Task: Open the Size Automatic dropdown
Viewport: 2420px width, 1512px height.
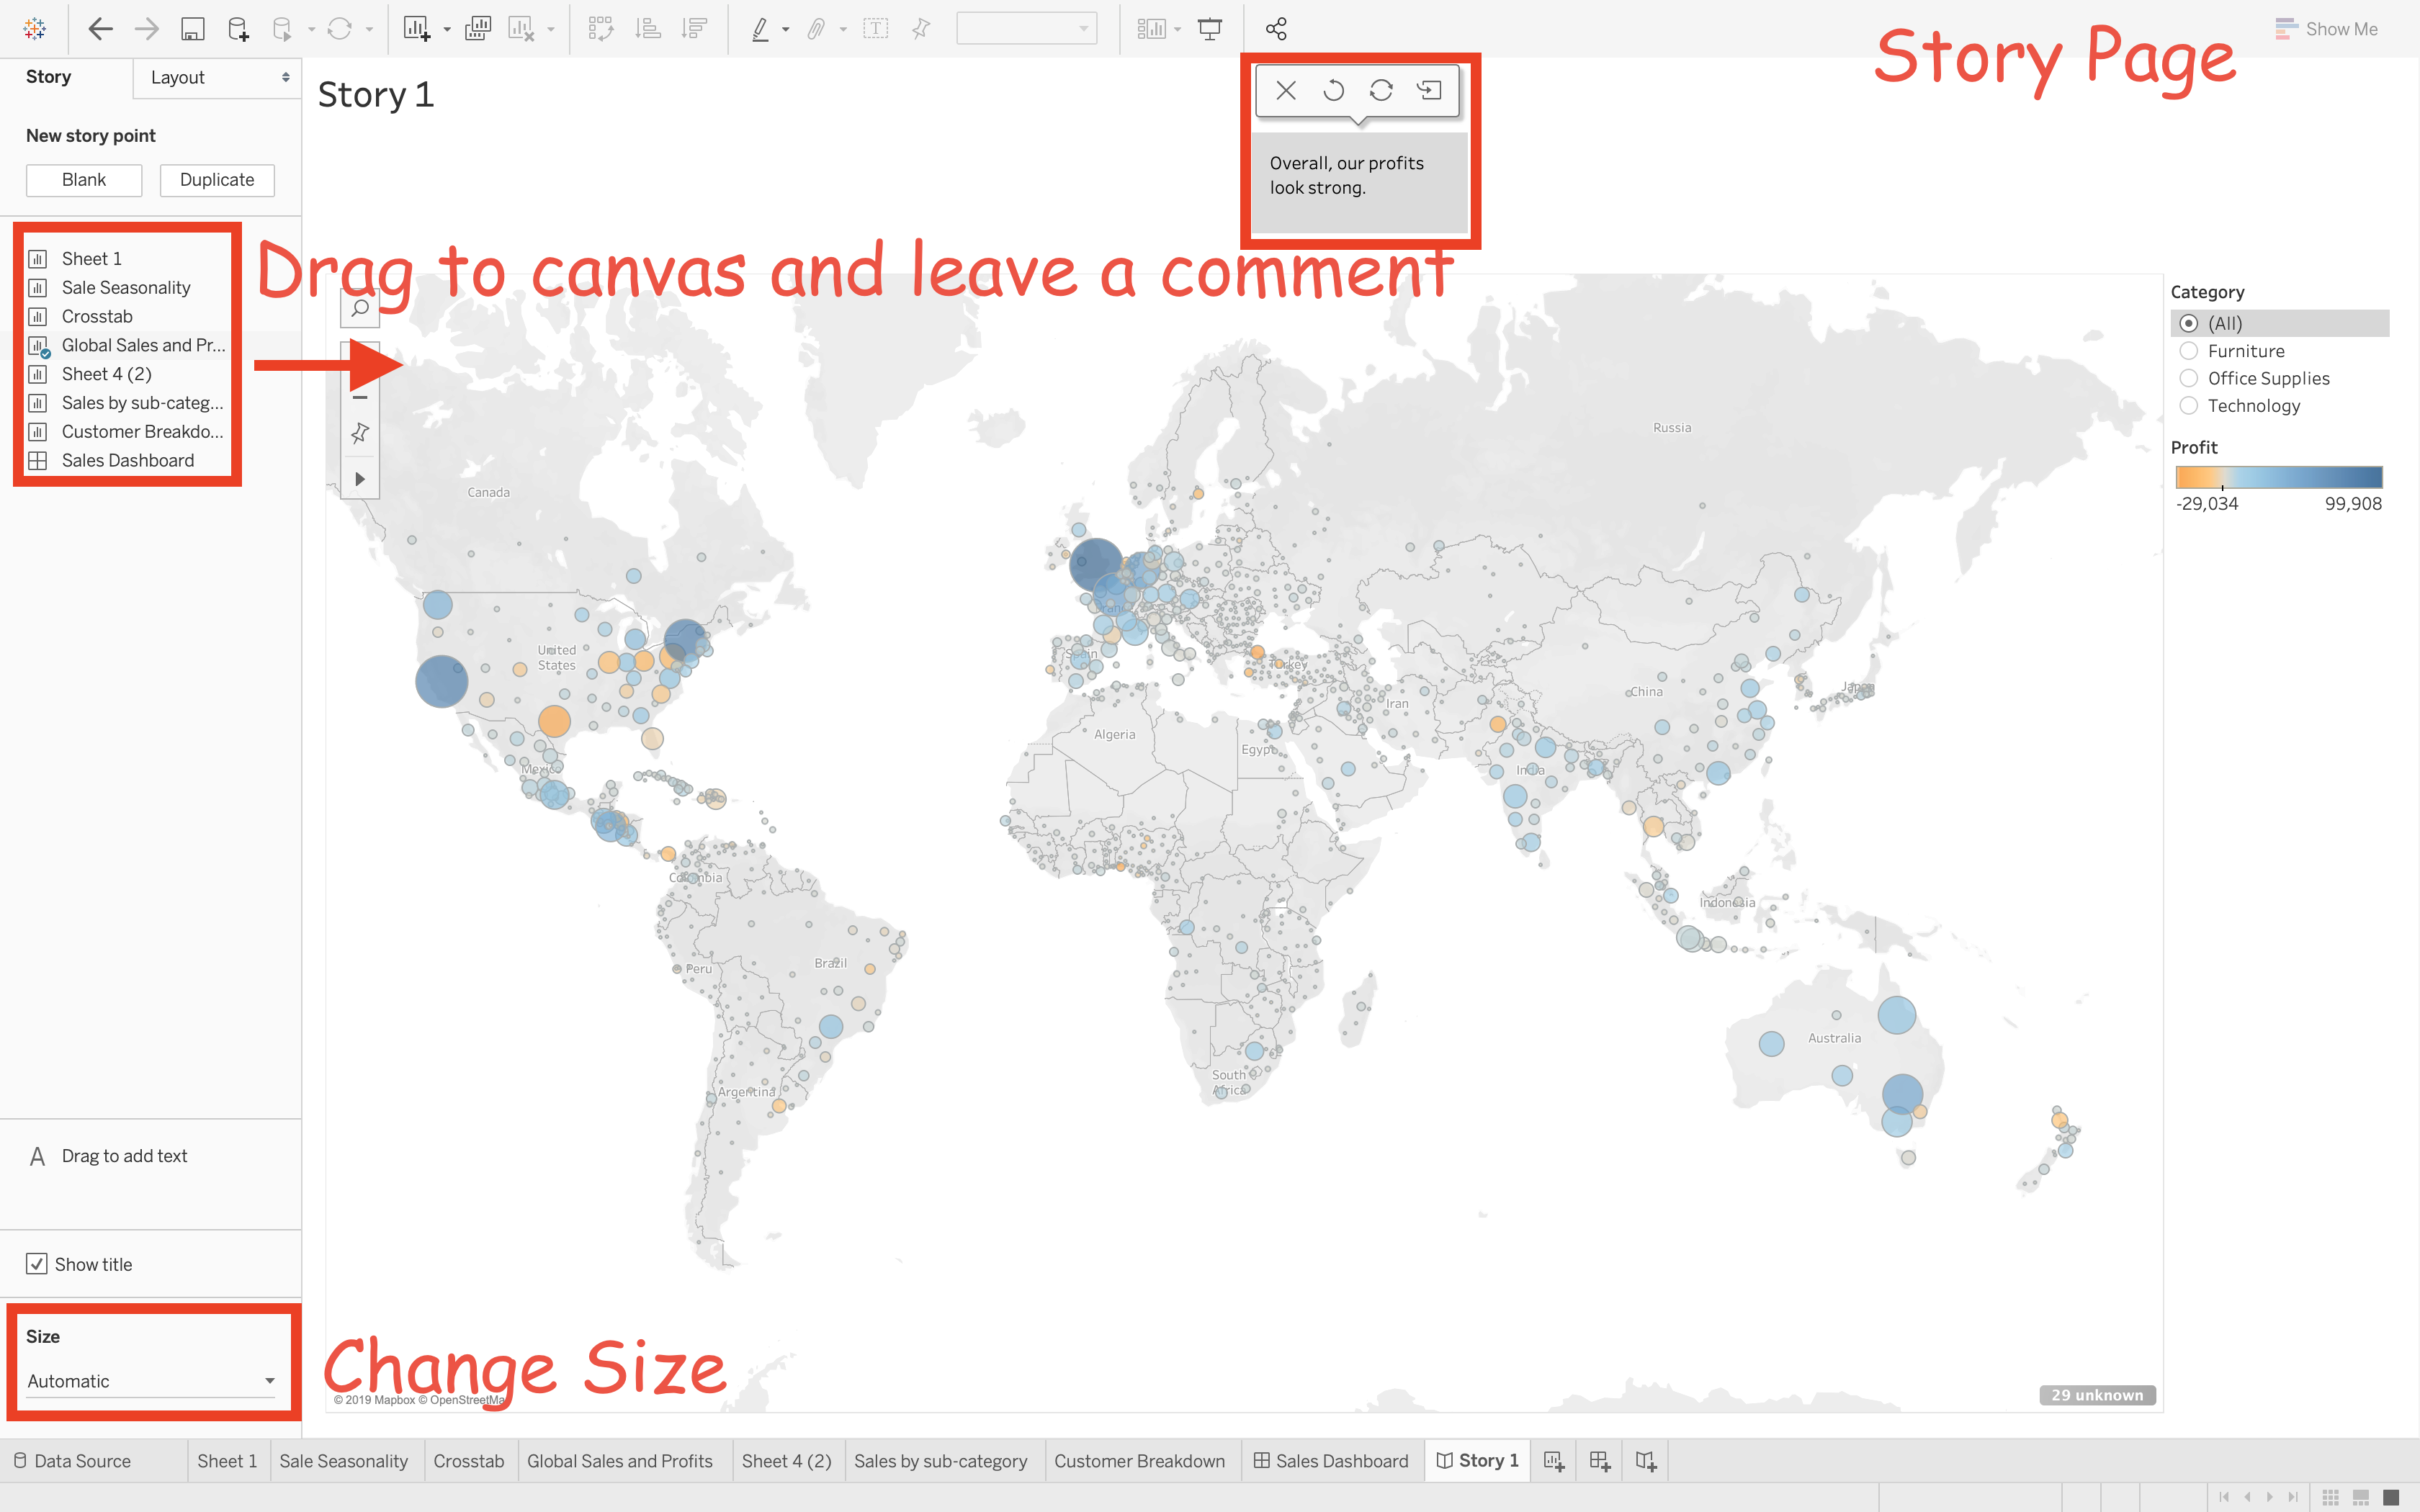Action: tap(150, 1381)
